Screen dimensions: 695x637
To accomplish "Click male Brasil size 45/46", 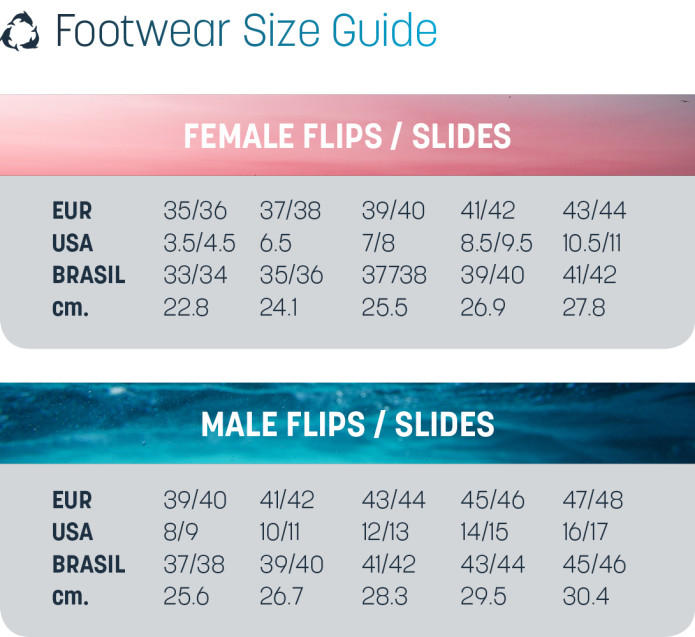I will [594, 564].
